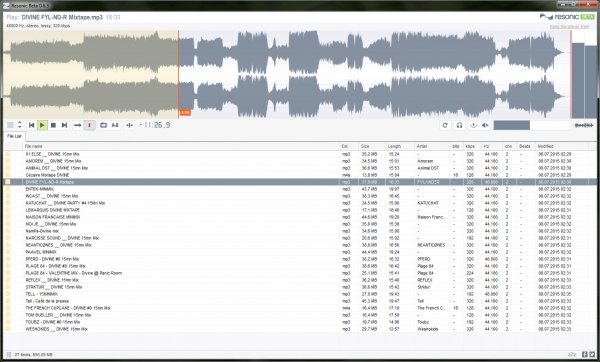Sort by Artist column header

pos(433,146)
